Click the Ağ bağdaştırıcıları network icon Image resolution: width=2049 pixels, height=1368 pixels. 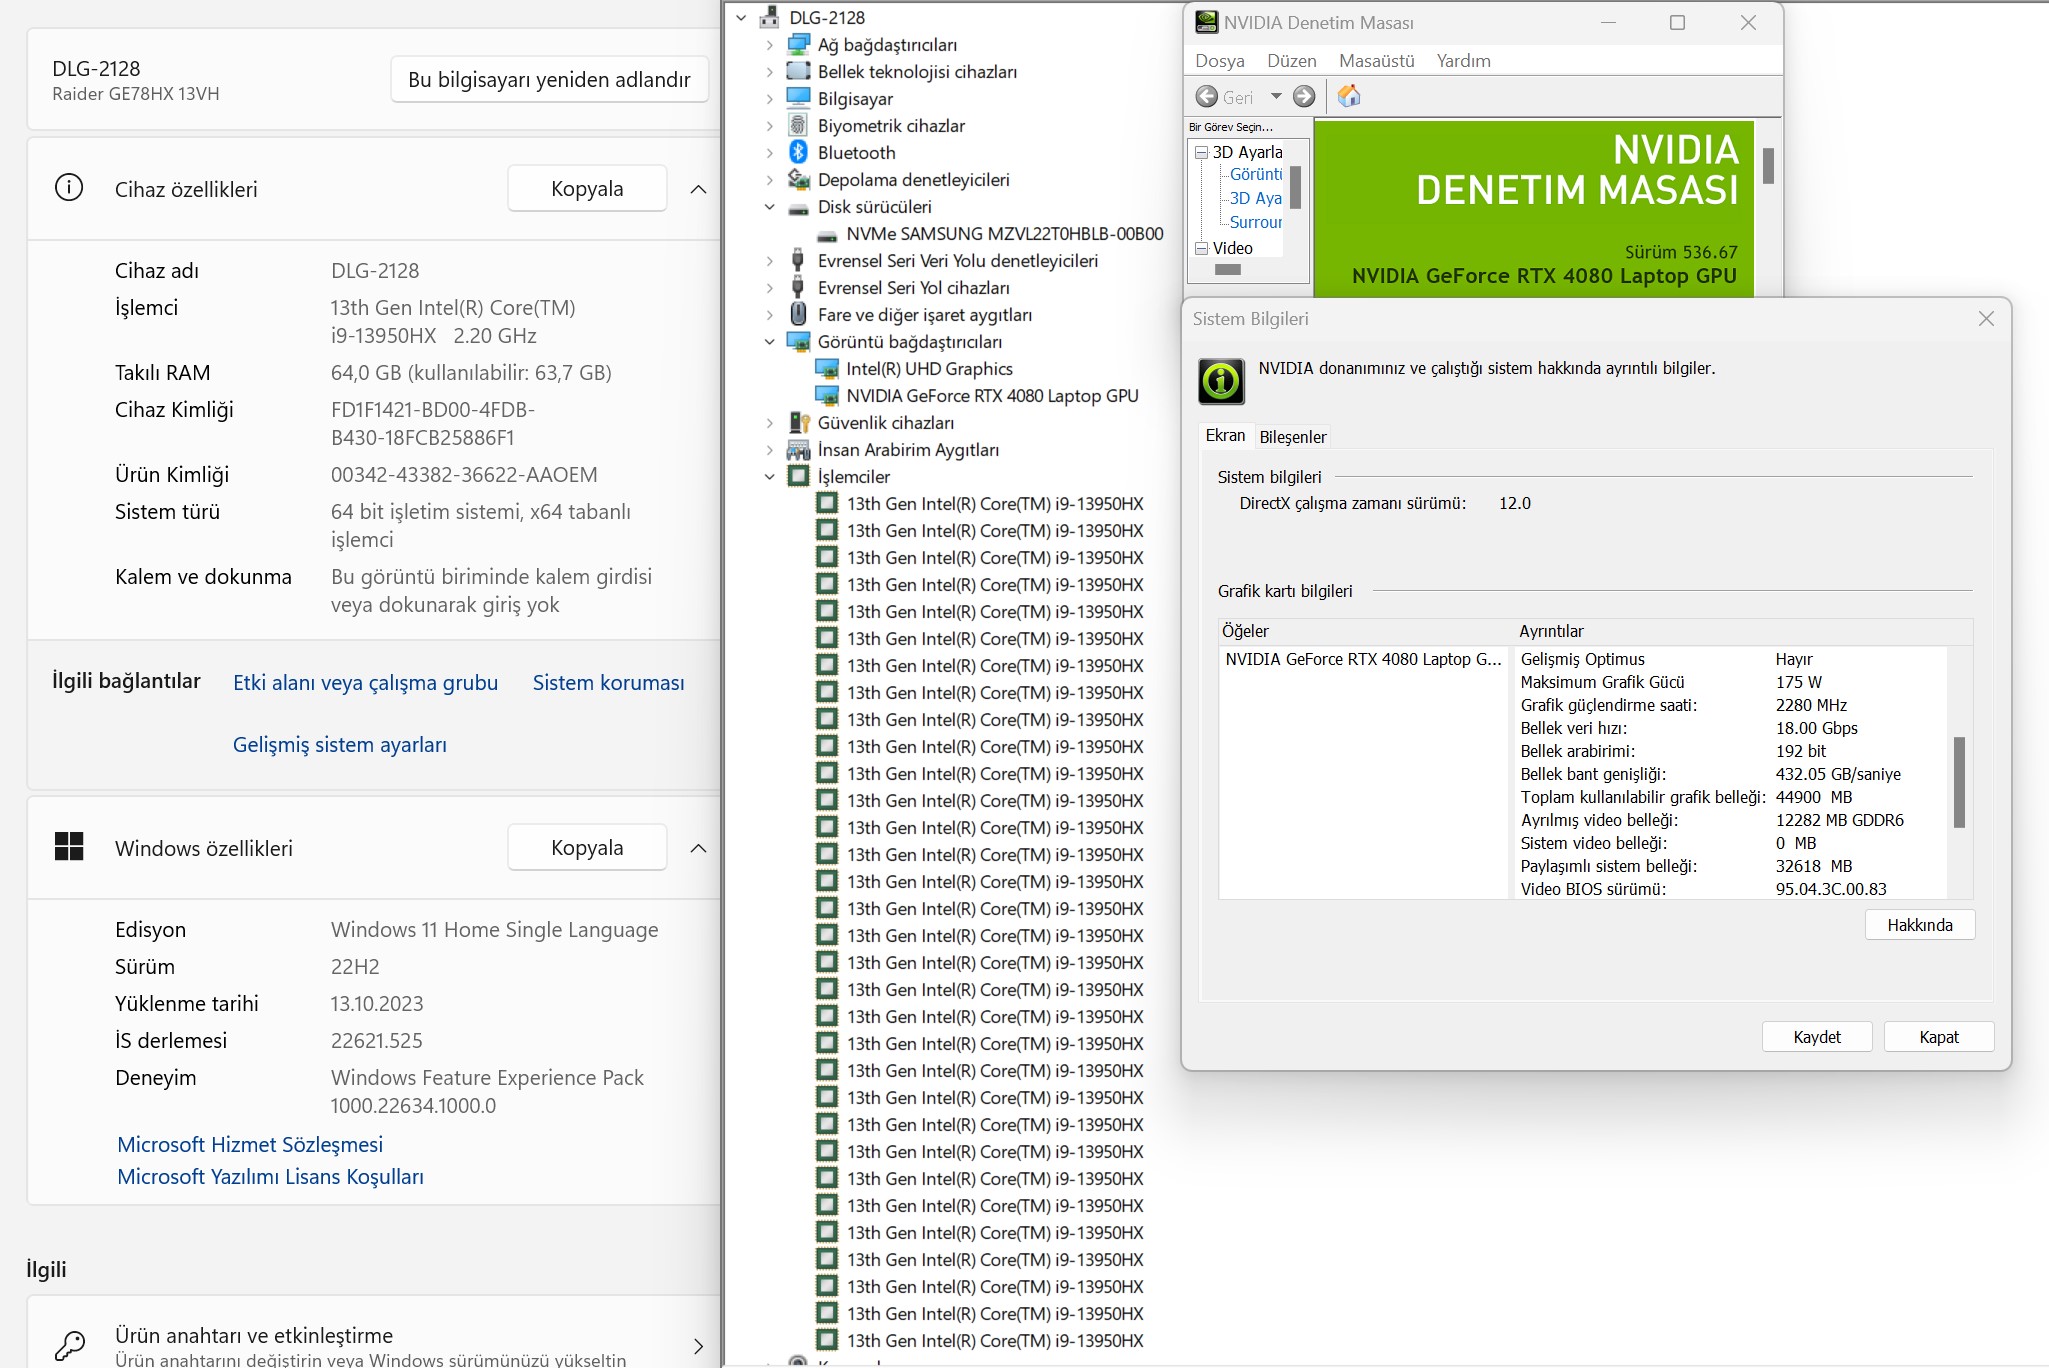pyautogui.click(x=798, y=44)
